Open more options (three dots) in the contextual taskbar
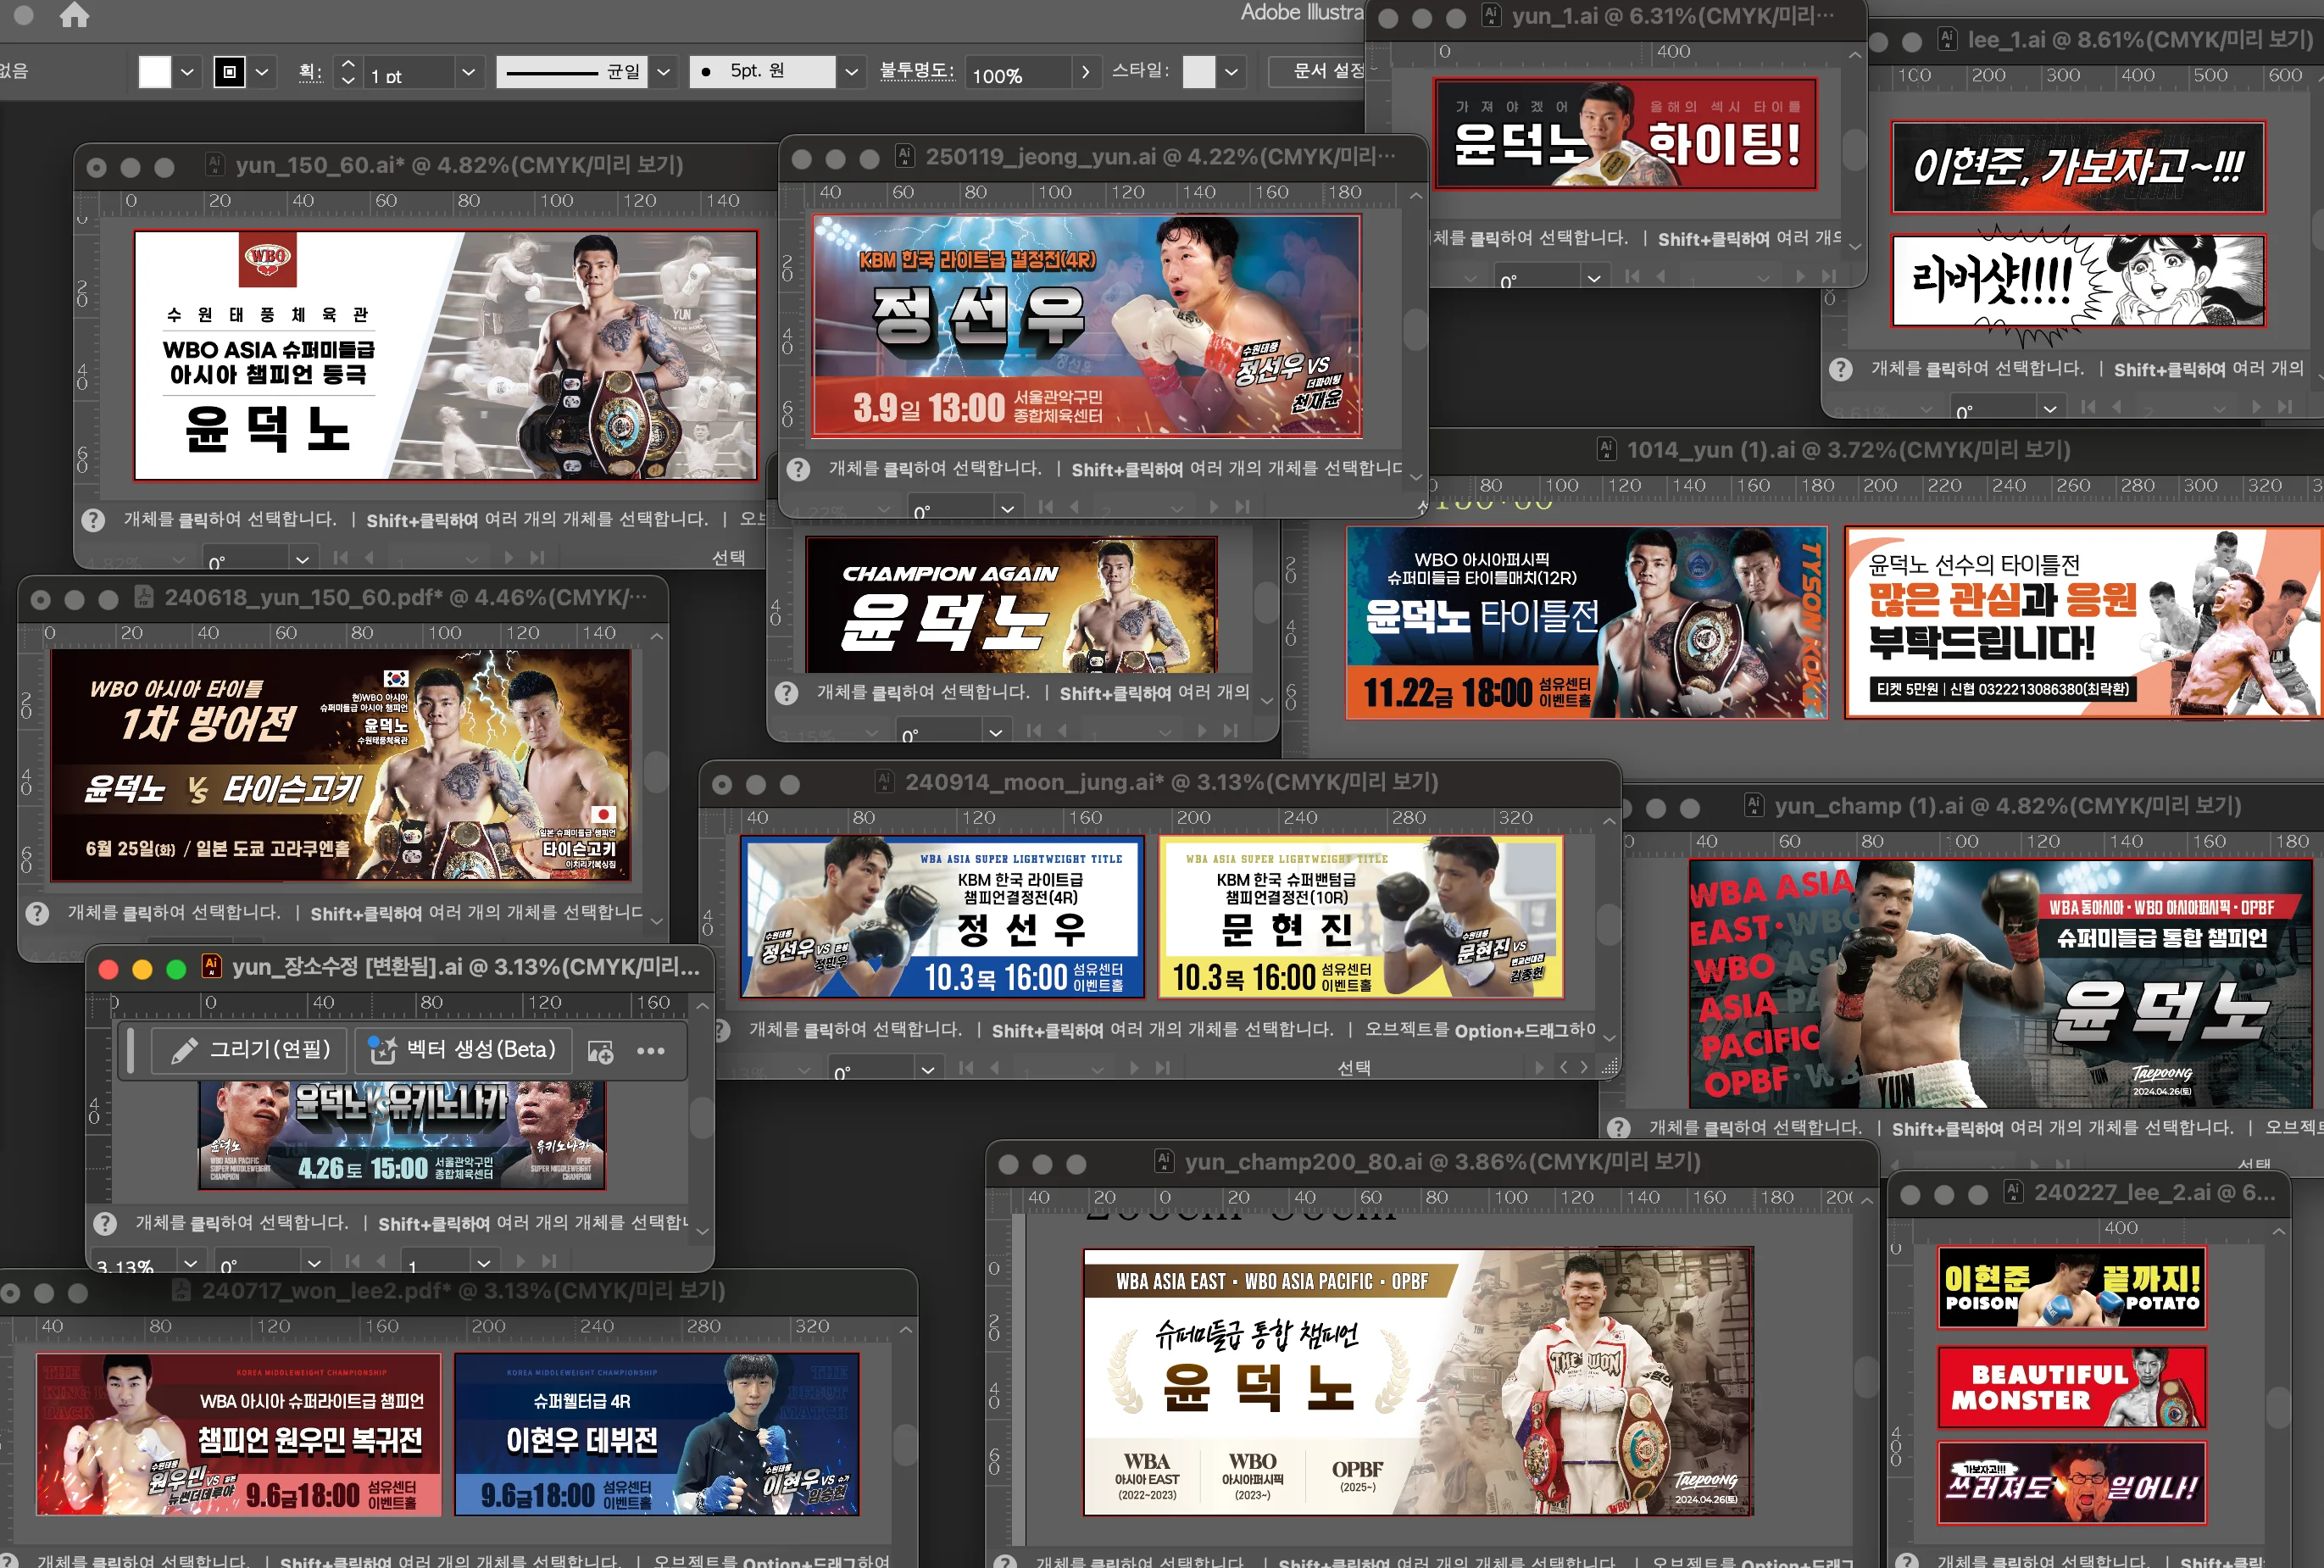The width and height of the screenshot is (2324, 1568). pyautogui.click(x=651, y=1051)
